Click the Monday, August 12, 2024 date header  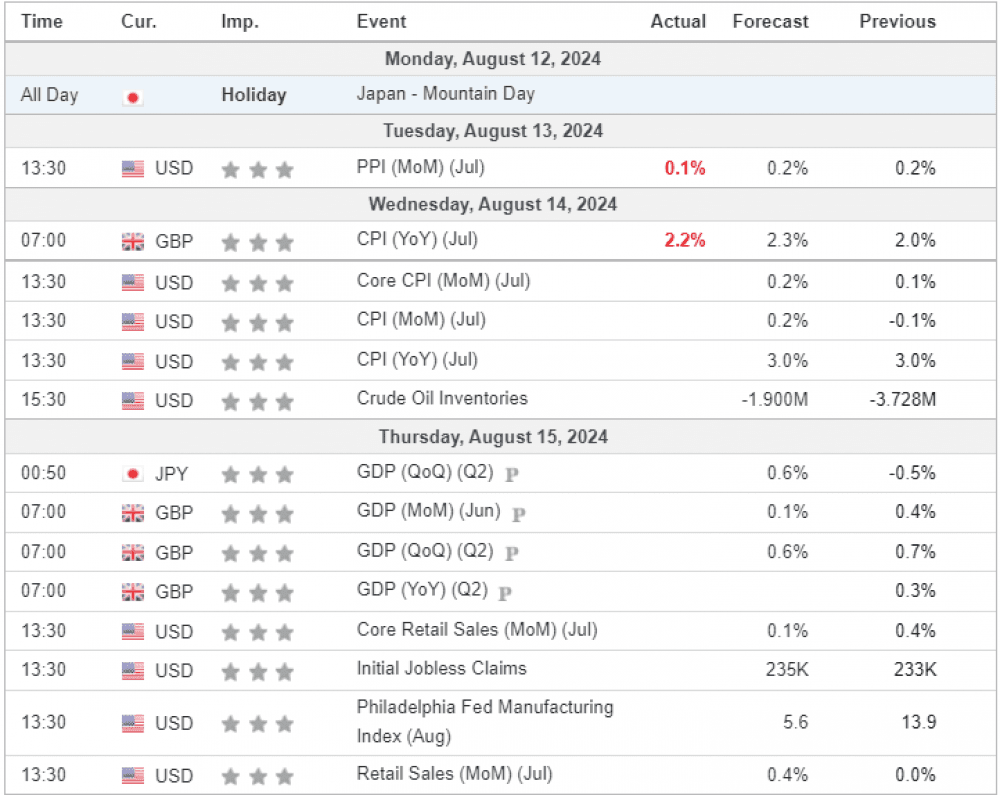(493, 59)
